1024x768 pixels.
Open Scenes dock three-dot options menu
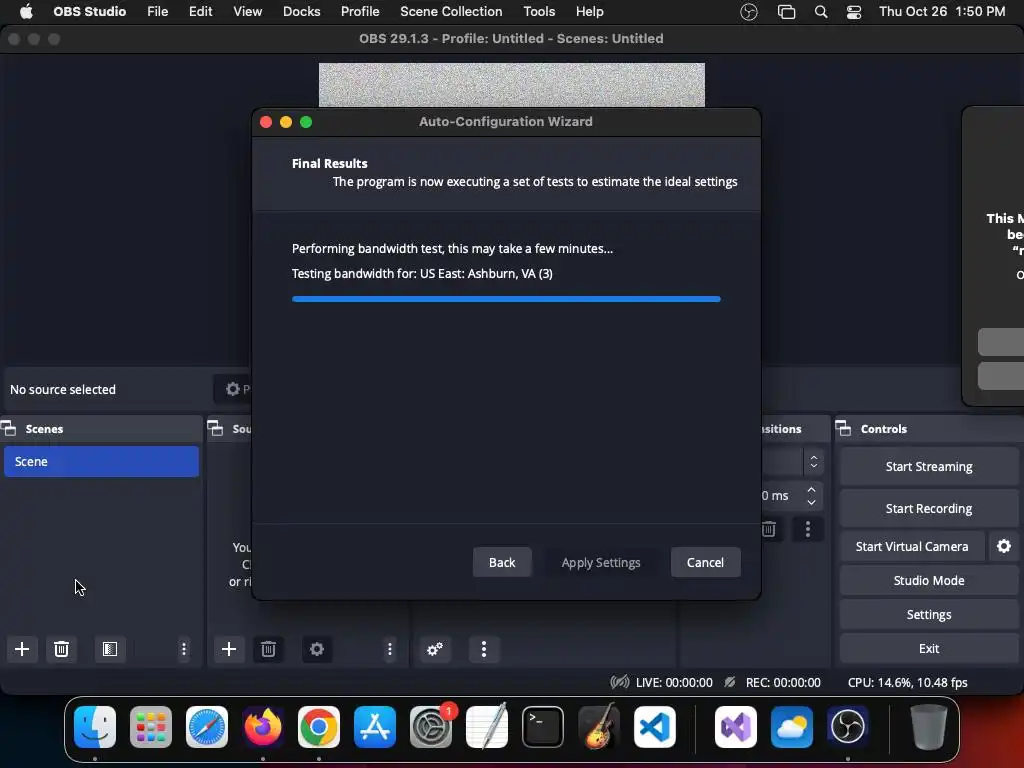[x=184, y=648]
